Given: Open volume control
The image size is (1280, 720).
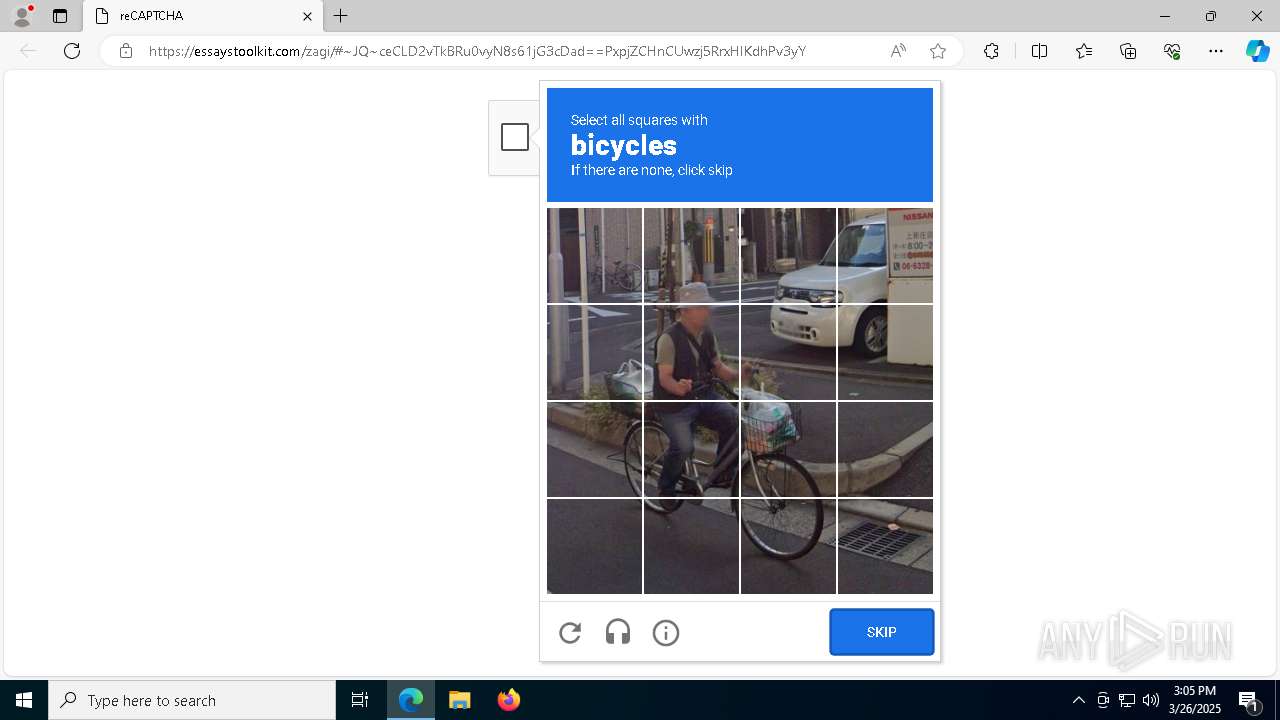Looking at the screenshot, I should (x=1151, y=700).
